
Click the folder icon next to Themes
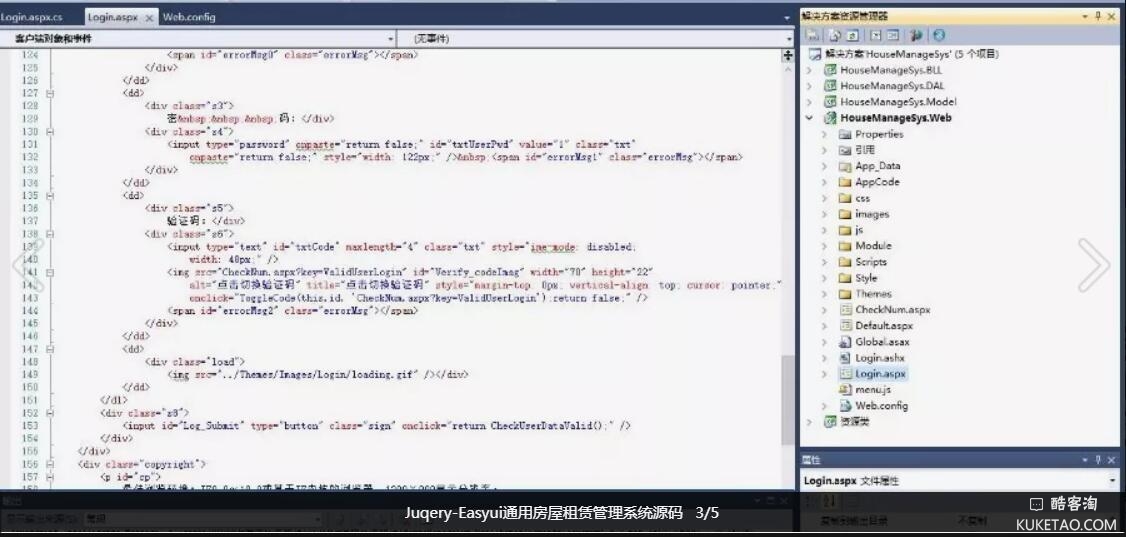(x=844, y=294)
